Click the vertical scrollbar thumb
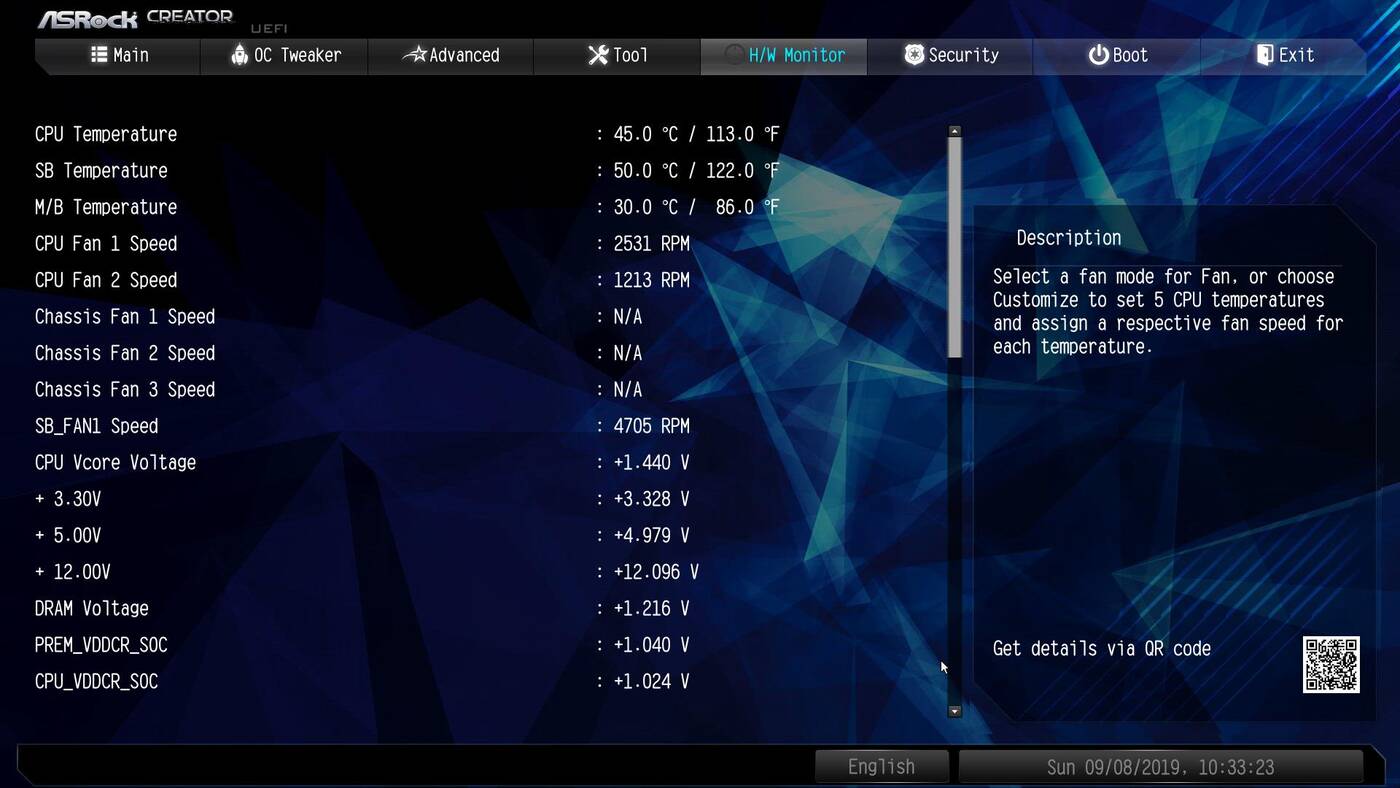The width and height of the screenshot is (1400, 788). click(954, 245)
